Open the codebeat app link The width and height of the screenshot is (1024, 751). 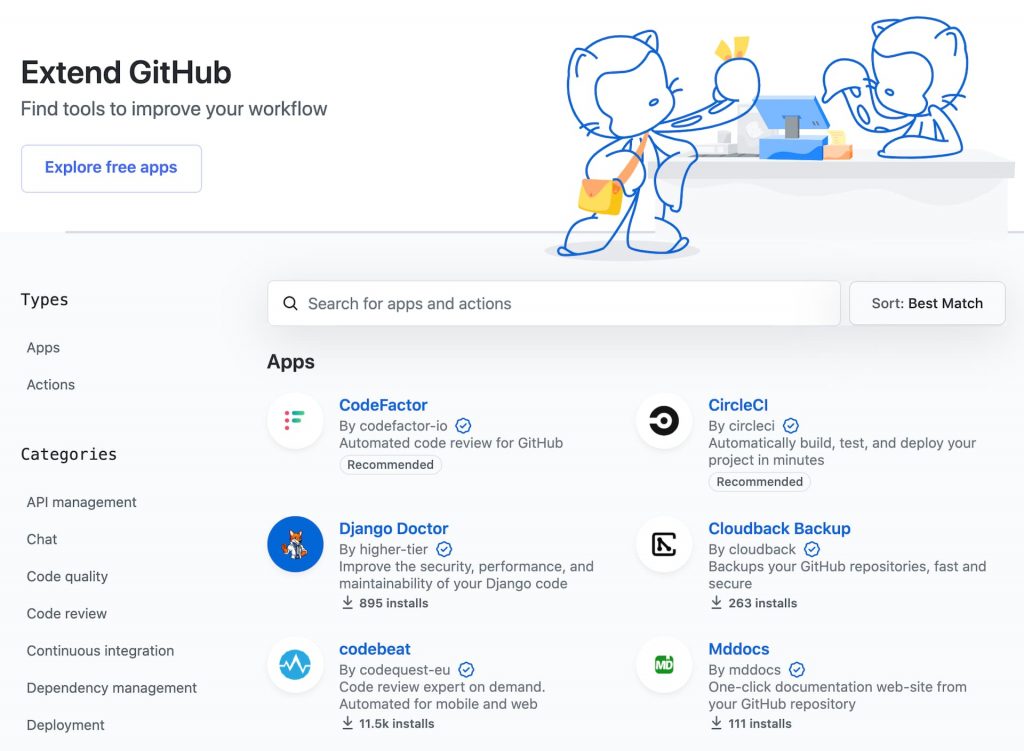pyautogui.click(x=375, y=649)
